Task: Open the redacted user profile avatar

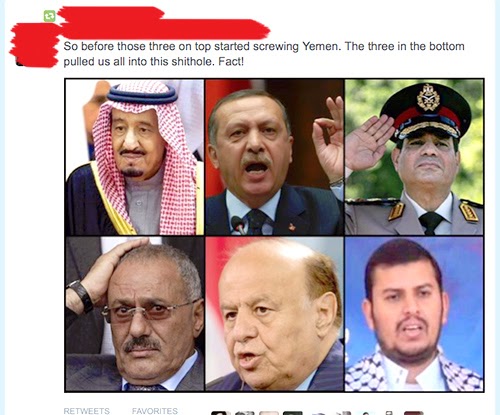Action: point(35,45)
